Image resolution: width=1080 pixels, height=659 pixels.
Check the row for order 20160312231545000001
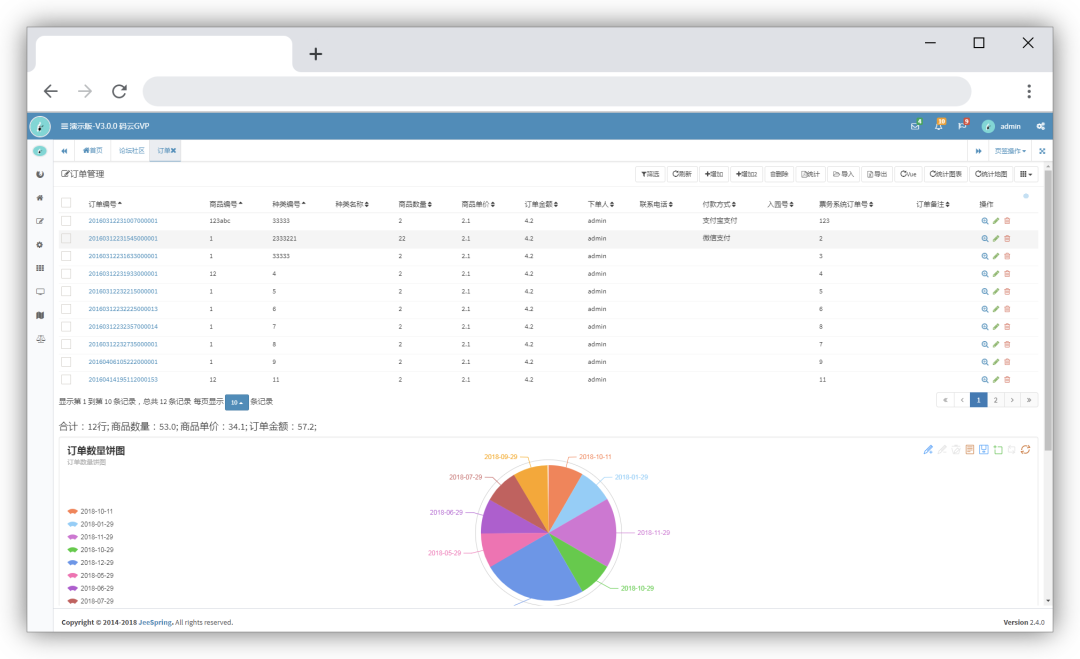coord(66,238)
